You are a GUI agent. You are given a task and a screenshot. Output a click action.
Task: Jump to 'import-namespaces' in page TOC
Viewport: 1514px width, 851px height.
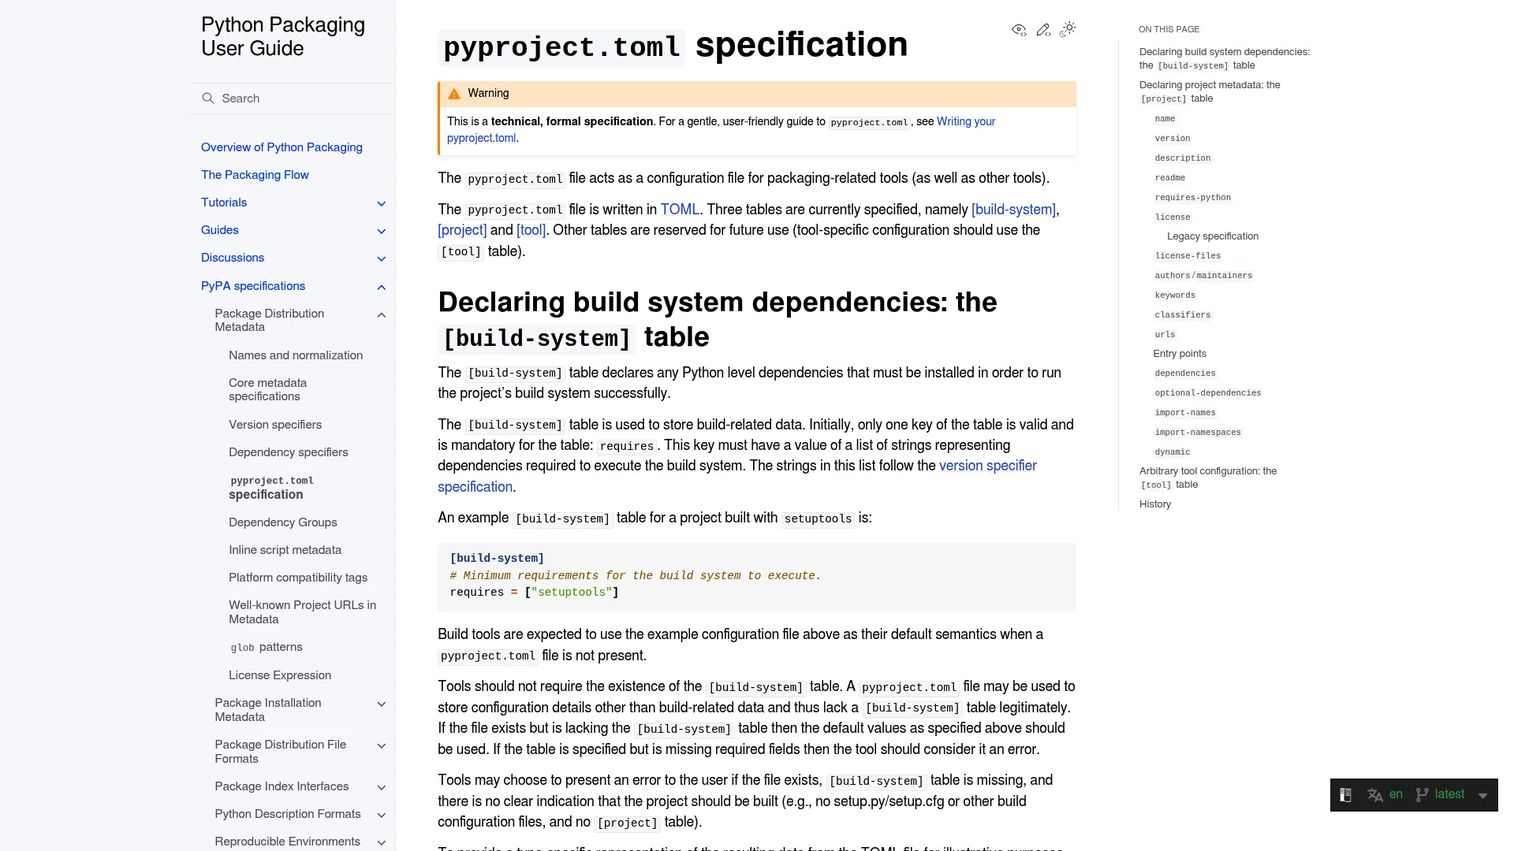(x=1197, y=432)
